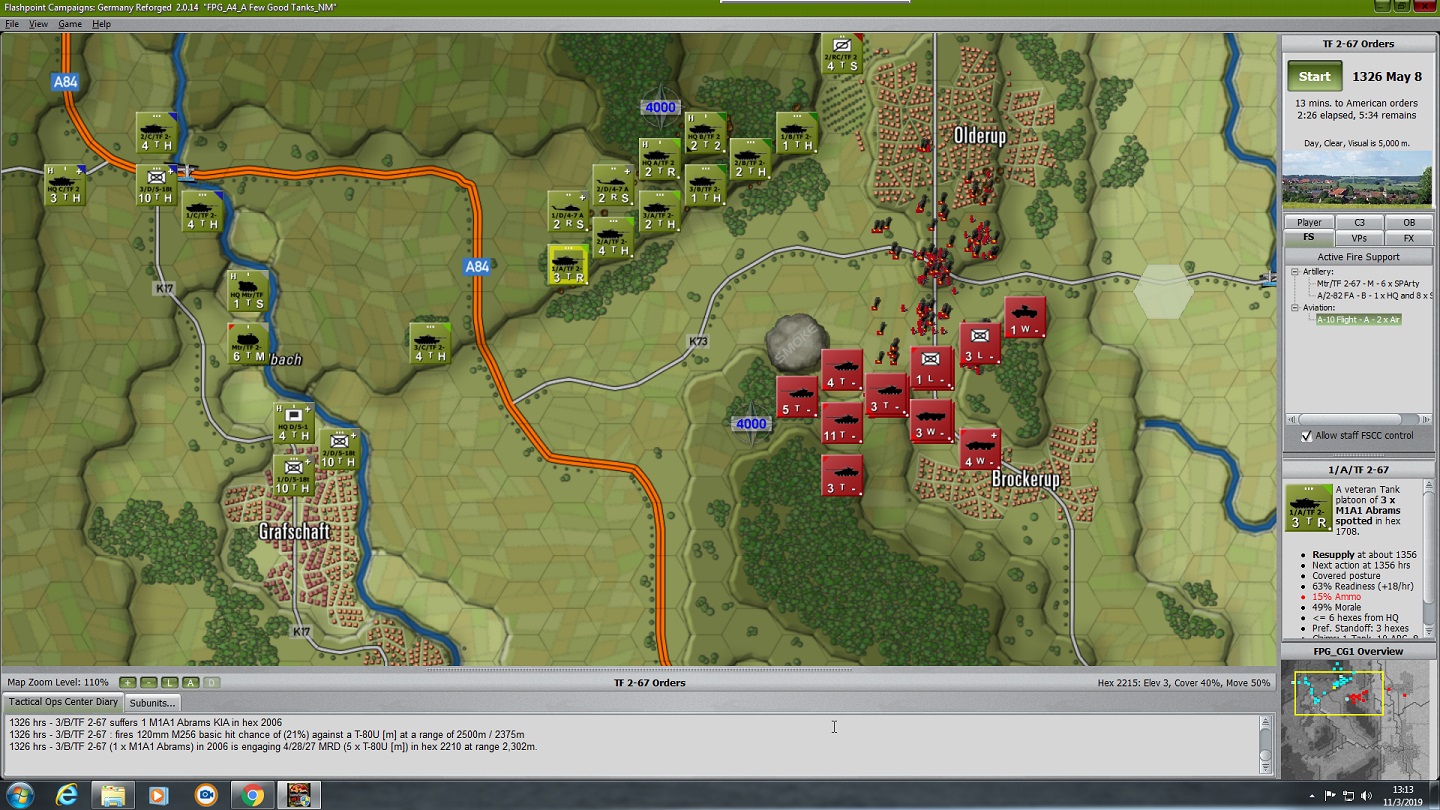Zoom out map with the - button
The image size is (1440, 810).
click(149, 682)
